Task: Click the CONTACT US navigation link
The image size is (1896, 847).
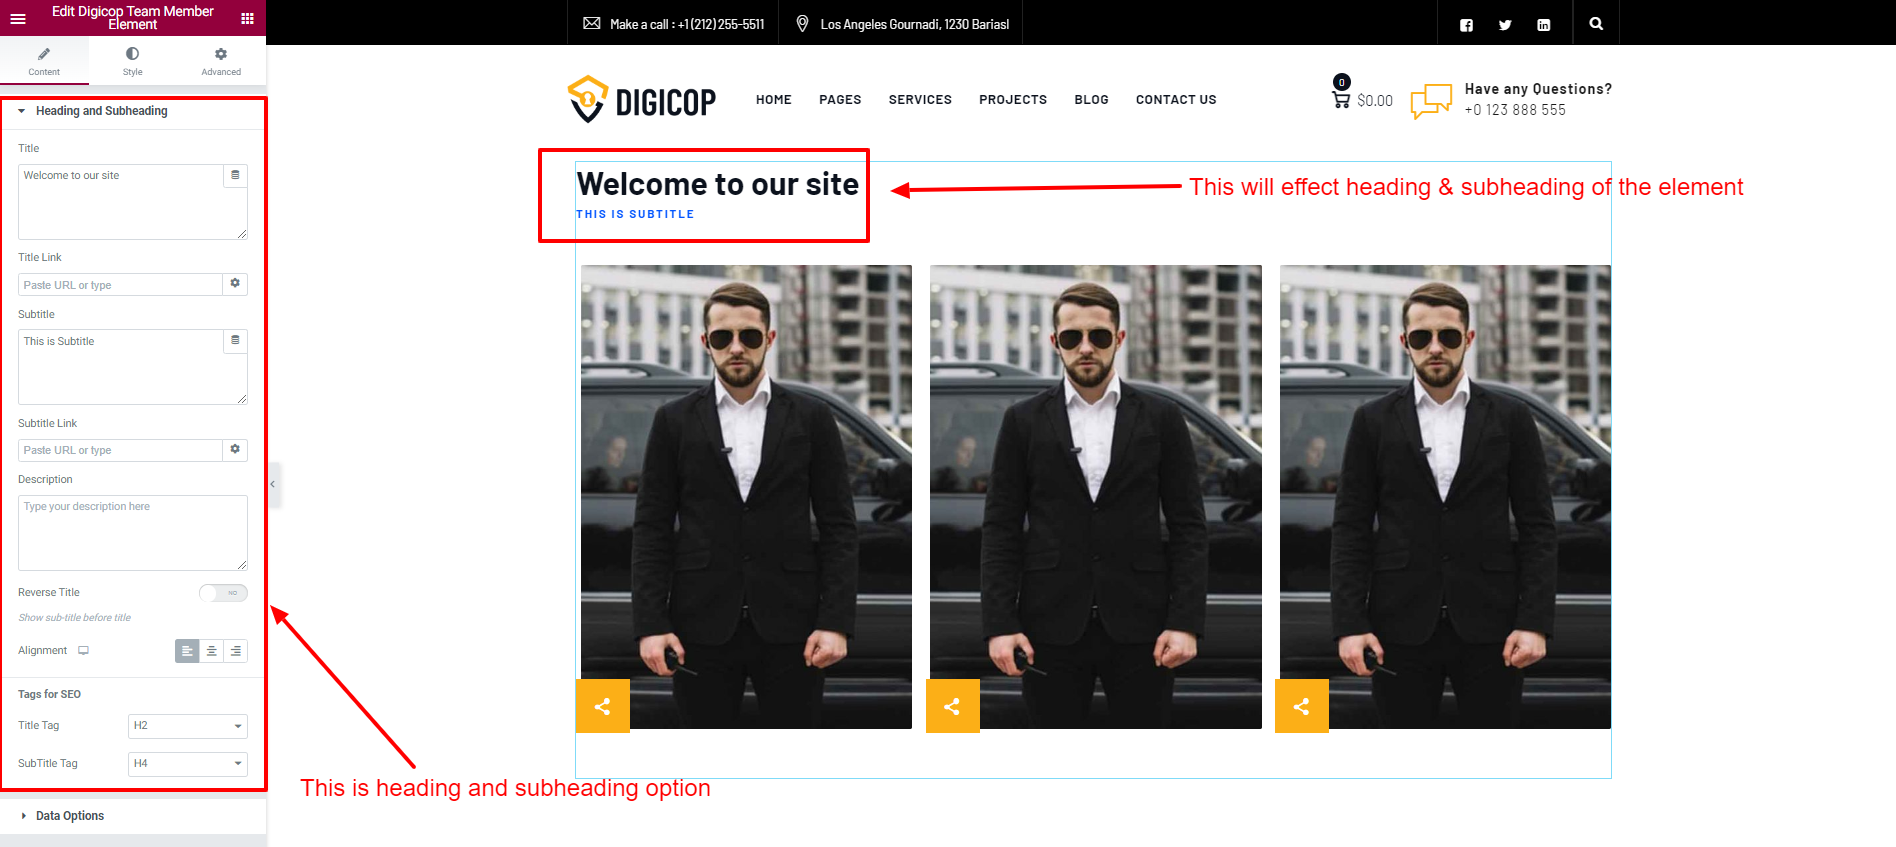Action: (x=1176, y=100)
